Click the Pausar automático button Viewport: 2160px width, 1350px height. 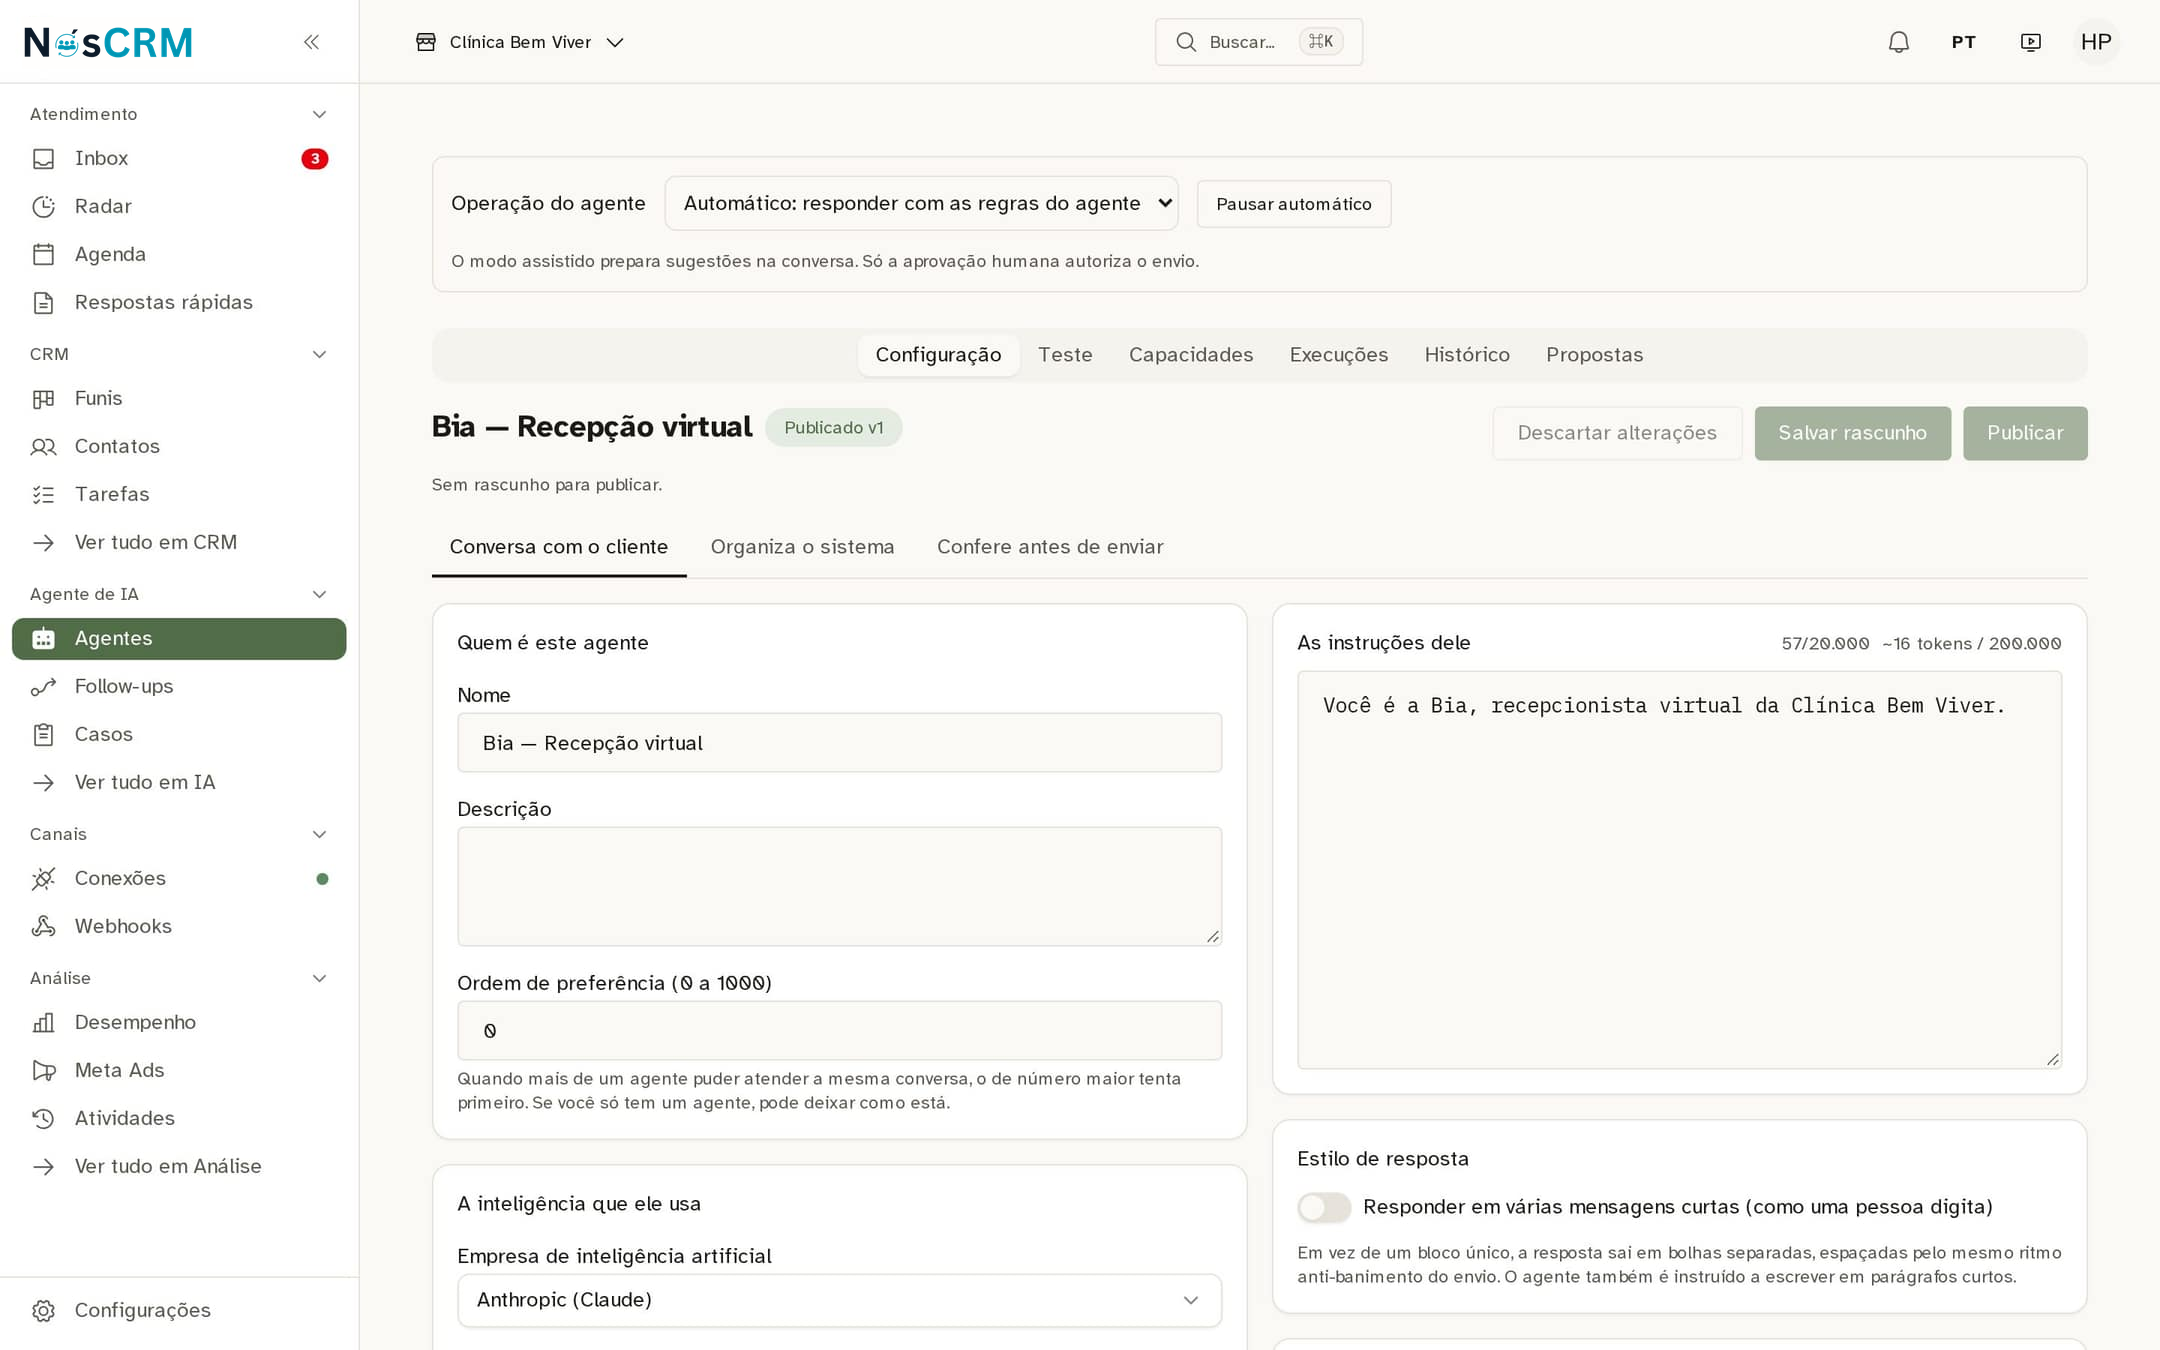(x=1293, y=204)
